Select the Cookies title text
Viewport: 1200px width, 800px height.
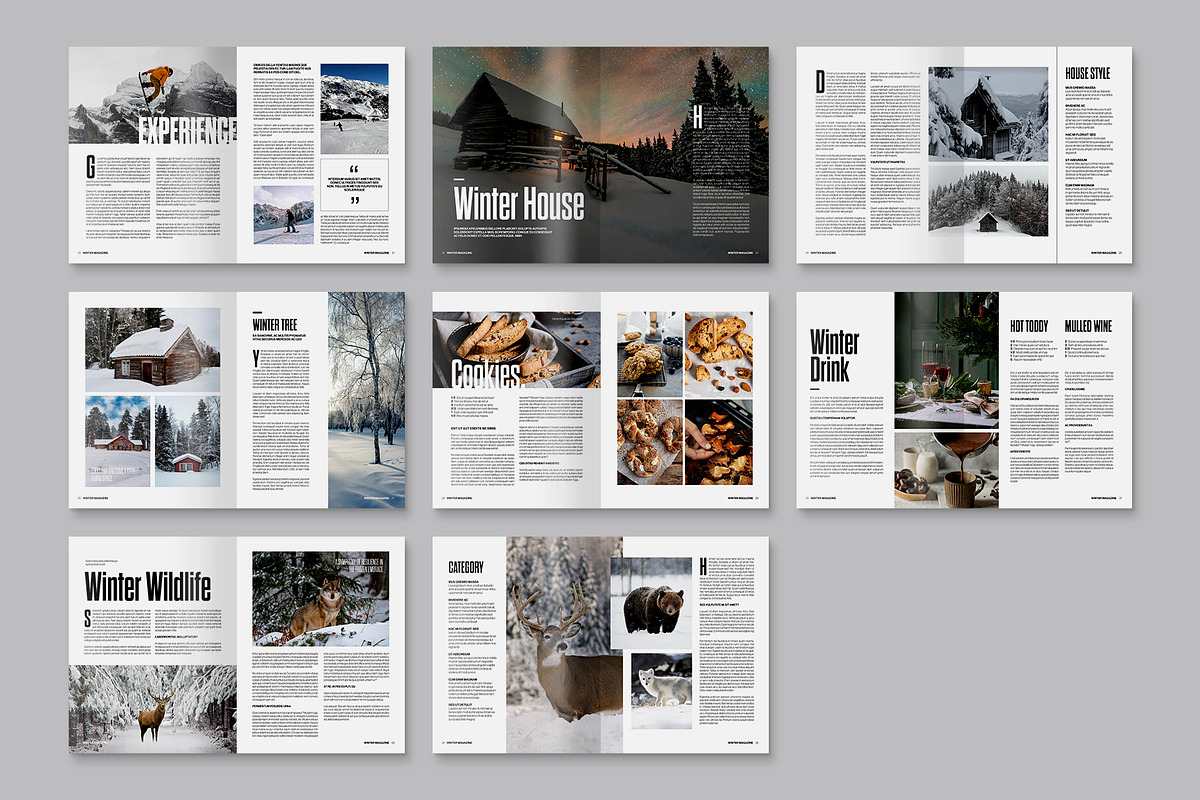coord(486,373)
